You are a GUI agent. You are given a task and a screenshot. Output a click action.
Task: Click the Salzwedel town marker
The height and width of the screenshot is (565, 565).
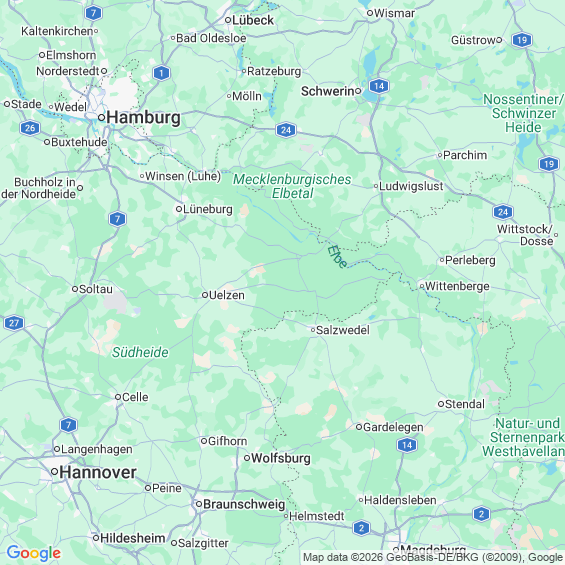point(313,330)
